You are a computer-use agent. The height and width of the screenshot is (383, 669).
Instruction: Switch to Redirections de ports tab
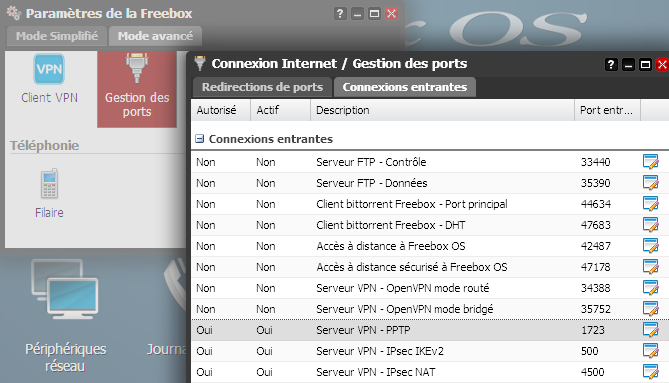pyautogui.click(x=262, y=87)
